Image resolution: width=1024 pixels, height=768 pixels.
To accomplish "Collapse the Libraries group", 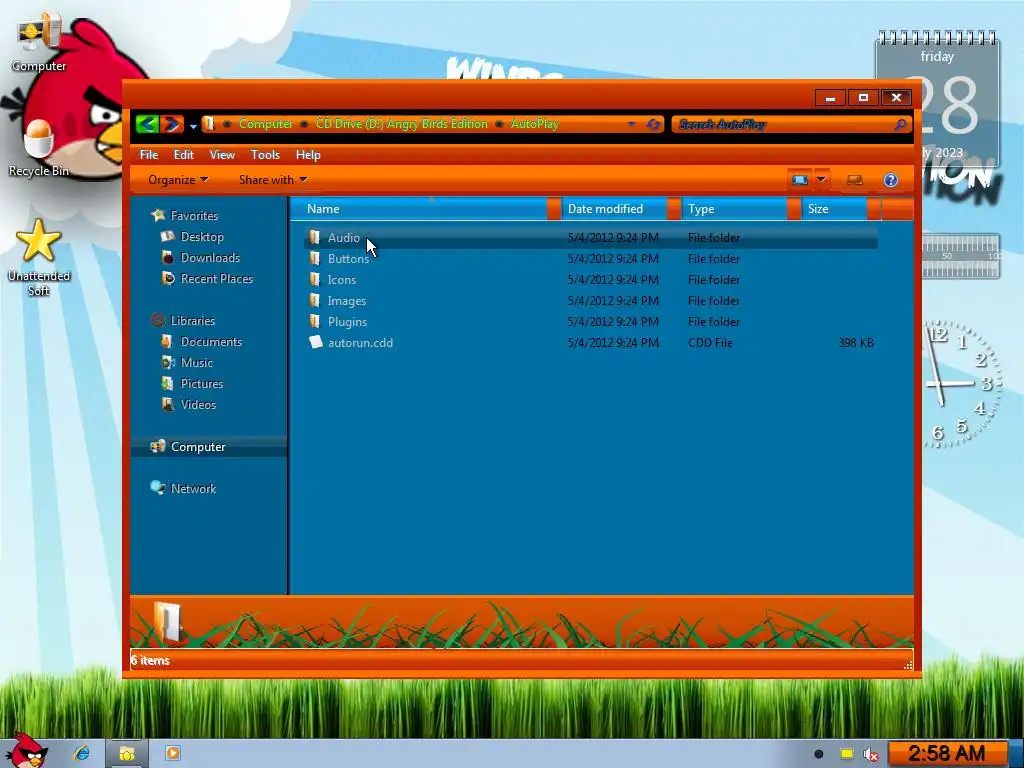I will (192, 321).
